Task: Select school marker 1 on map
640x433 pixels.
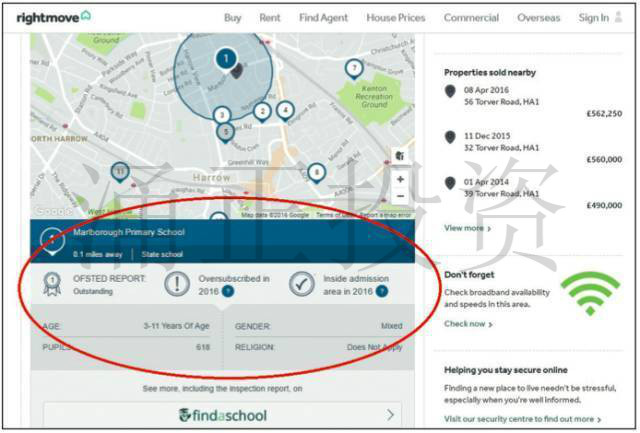Action: [226, 59]
